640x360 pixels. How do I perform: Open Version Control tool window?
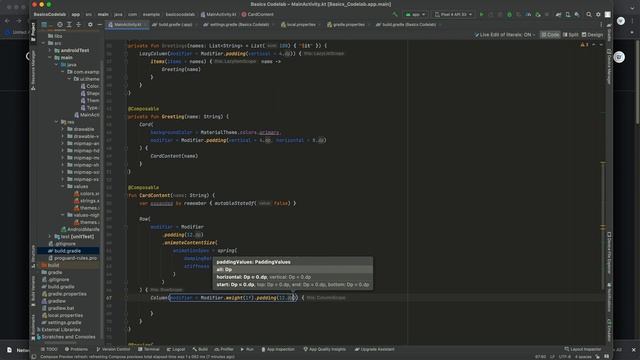pyautogui.click(x=113, y=349)
